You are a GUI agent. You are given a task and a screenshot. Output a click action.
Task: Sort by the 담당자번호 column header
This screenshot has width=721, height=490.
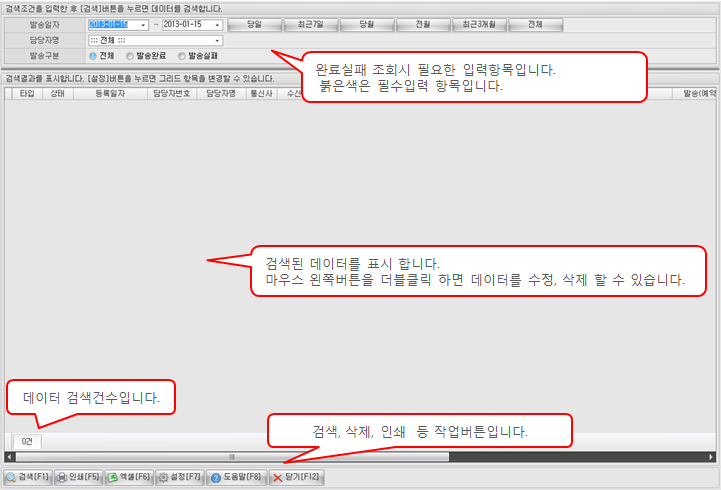click(x=172, y=93)
